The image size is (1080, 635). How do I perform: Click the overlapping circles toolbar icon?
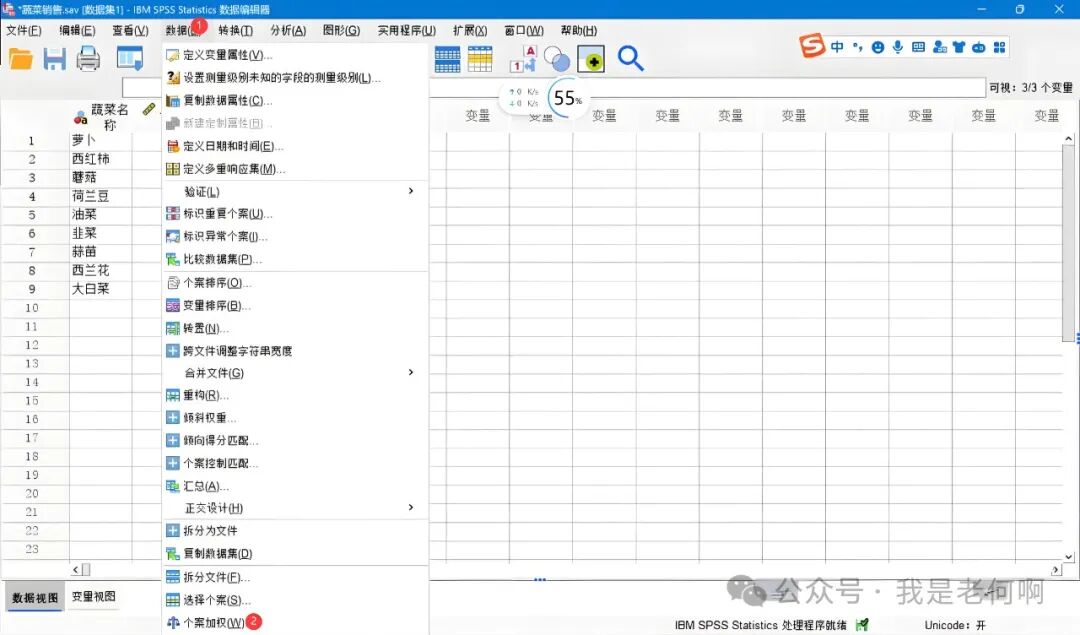pos(557,59)
